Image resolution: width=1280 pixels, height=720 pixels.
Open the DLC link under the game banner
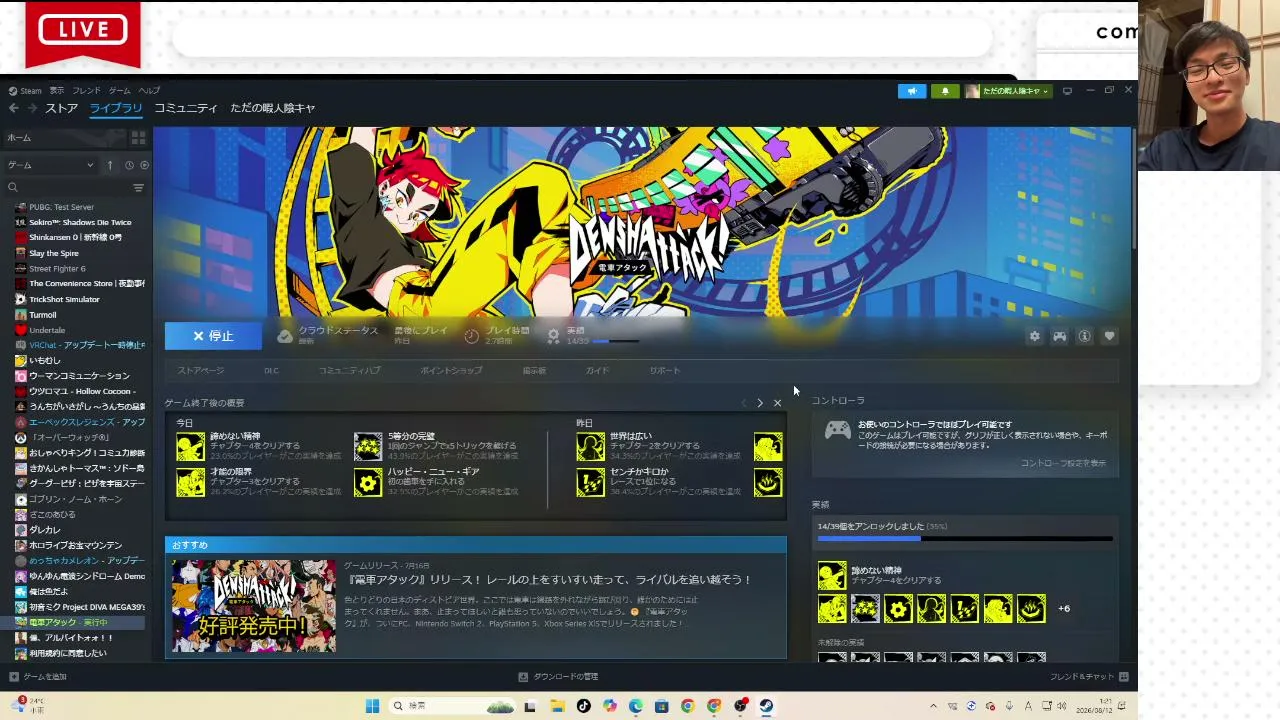click(271, 371)
